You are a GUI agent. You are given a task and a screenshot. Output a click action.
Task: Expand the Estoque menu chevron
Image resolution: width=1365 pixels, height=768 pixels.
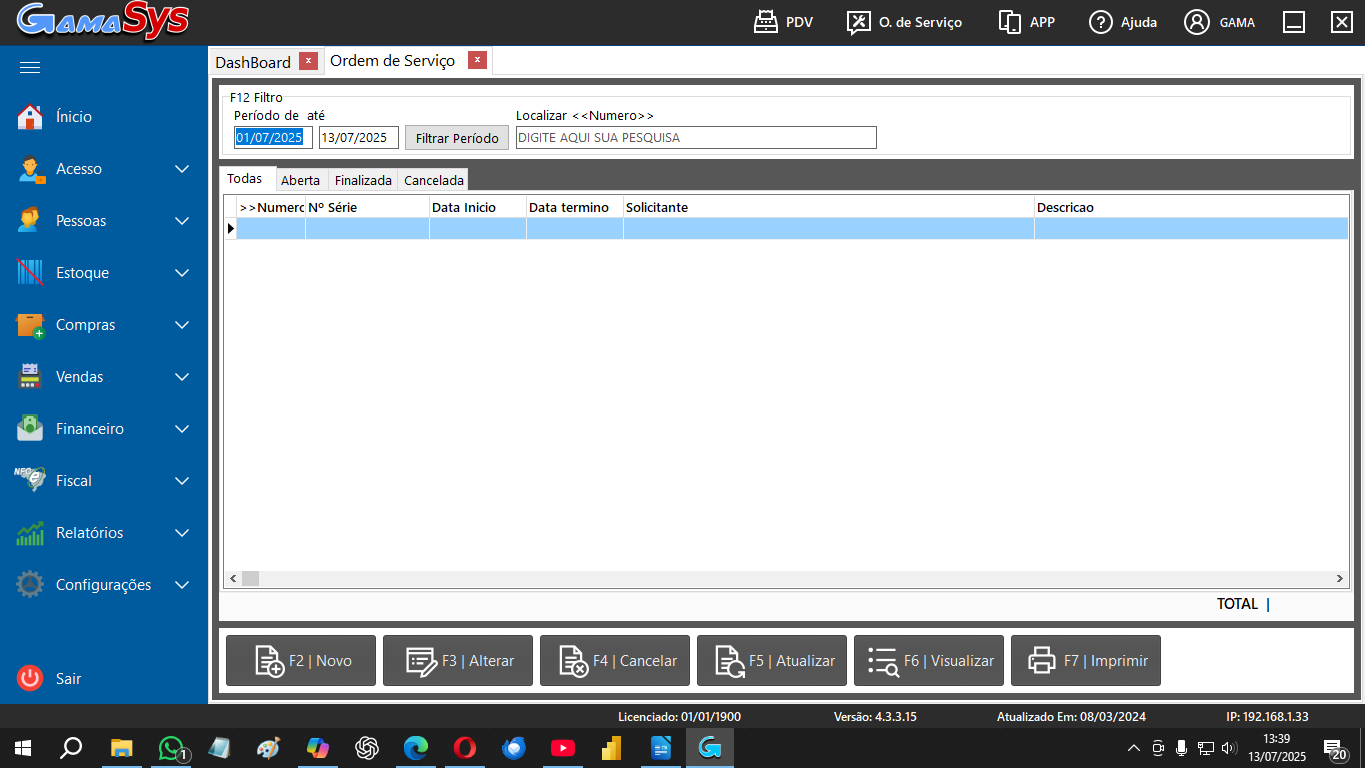tap(182, 273)
